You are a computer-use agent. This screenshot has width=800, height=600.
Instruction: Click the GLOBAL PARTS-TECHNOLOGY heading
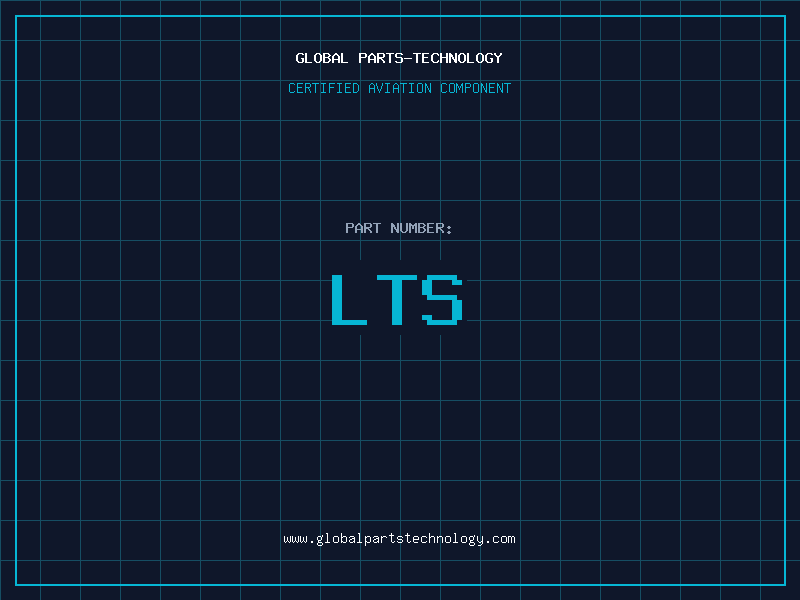tap(399, 58)
